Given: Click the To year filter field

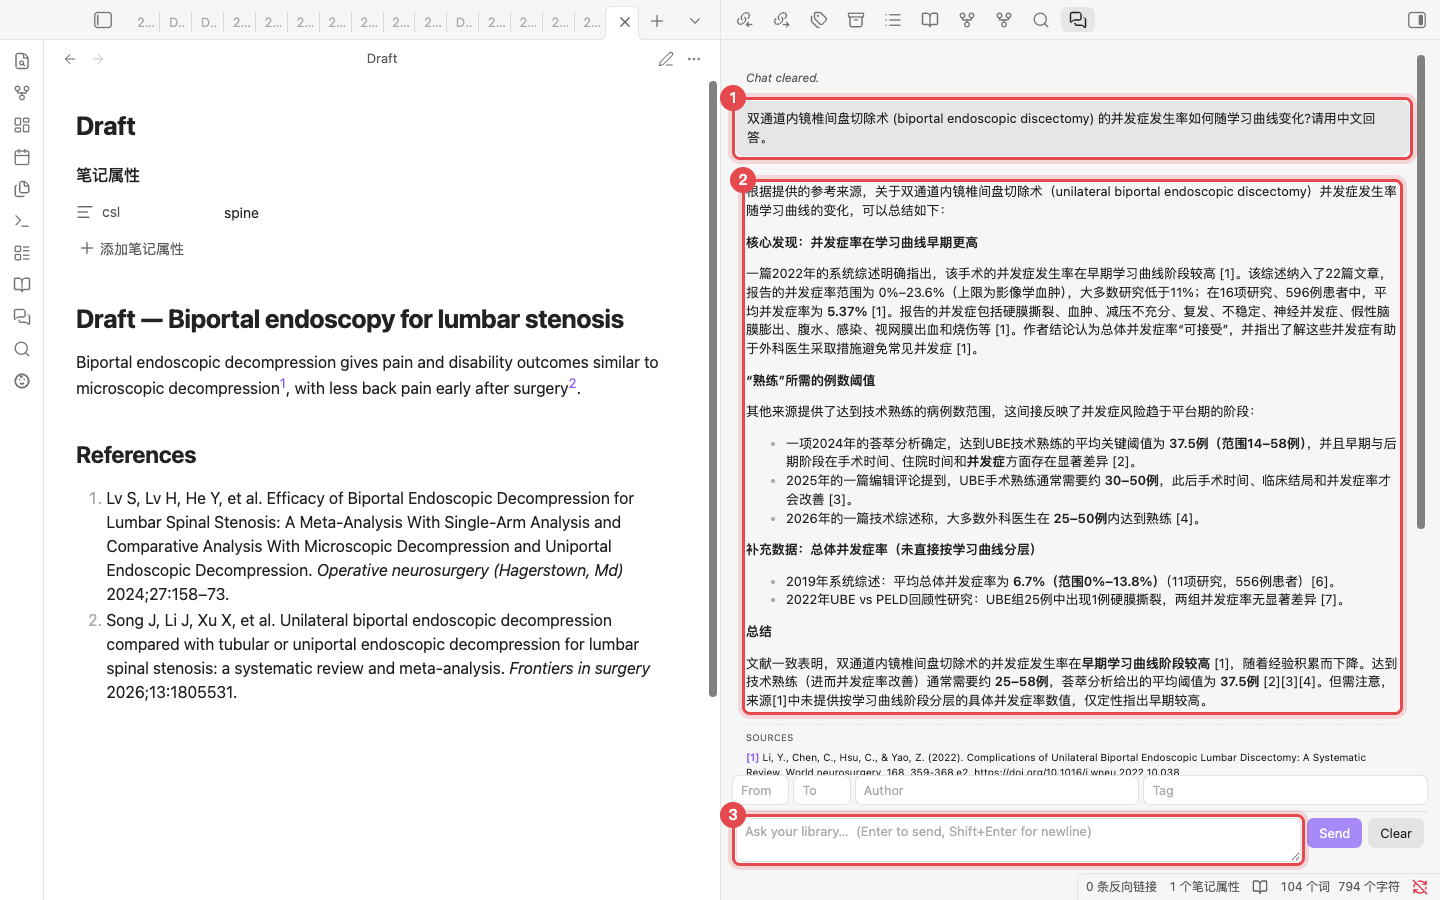Looking at the screenshot, I should point(822,790).
